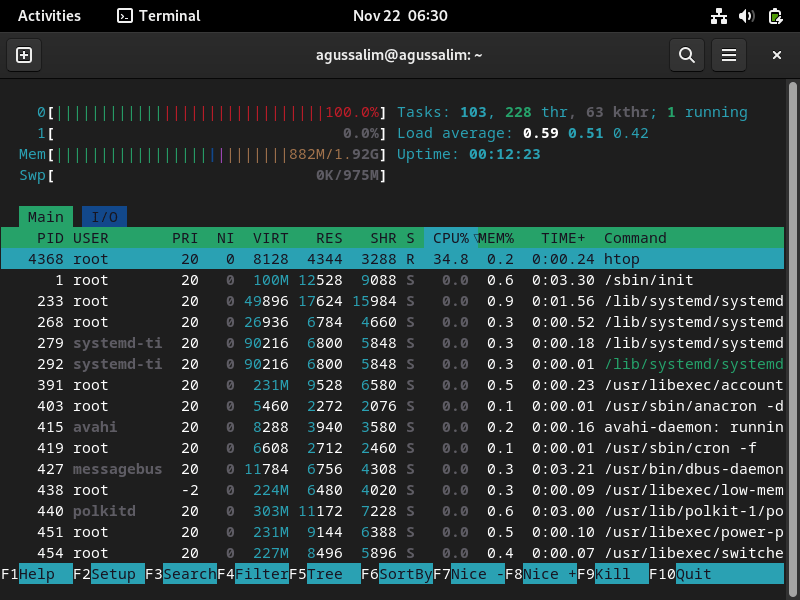The width and height of the screenshot is (800, 600).
Task: Select the /usr/libexec/power-p process row
Action: point(392,532)
